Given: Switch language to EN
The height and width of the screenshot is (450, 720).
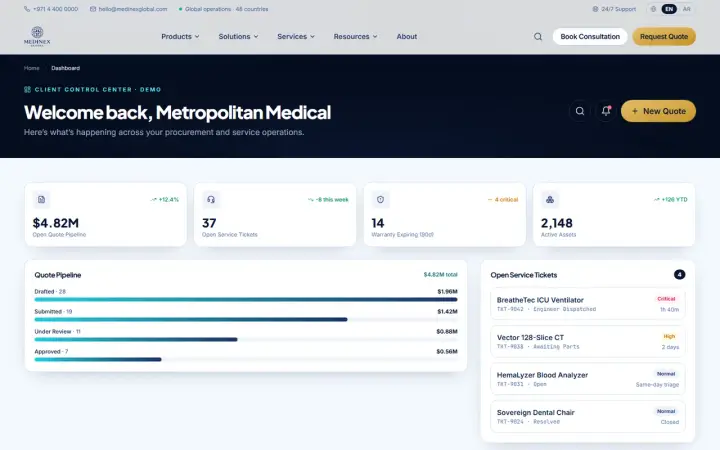Looking at the screenshot, I should point(669,9).
